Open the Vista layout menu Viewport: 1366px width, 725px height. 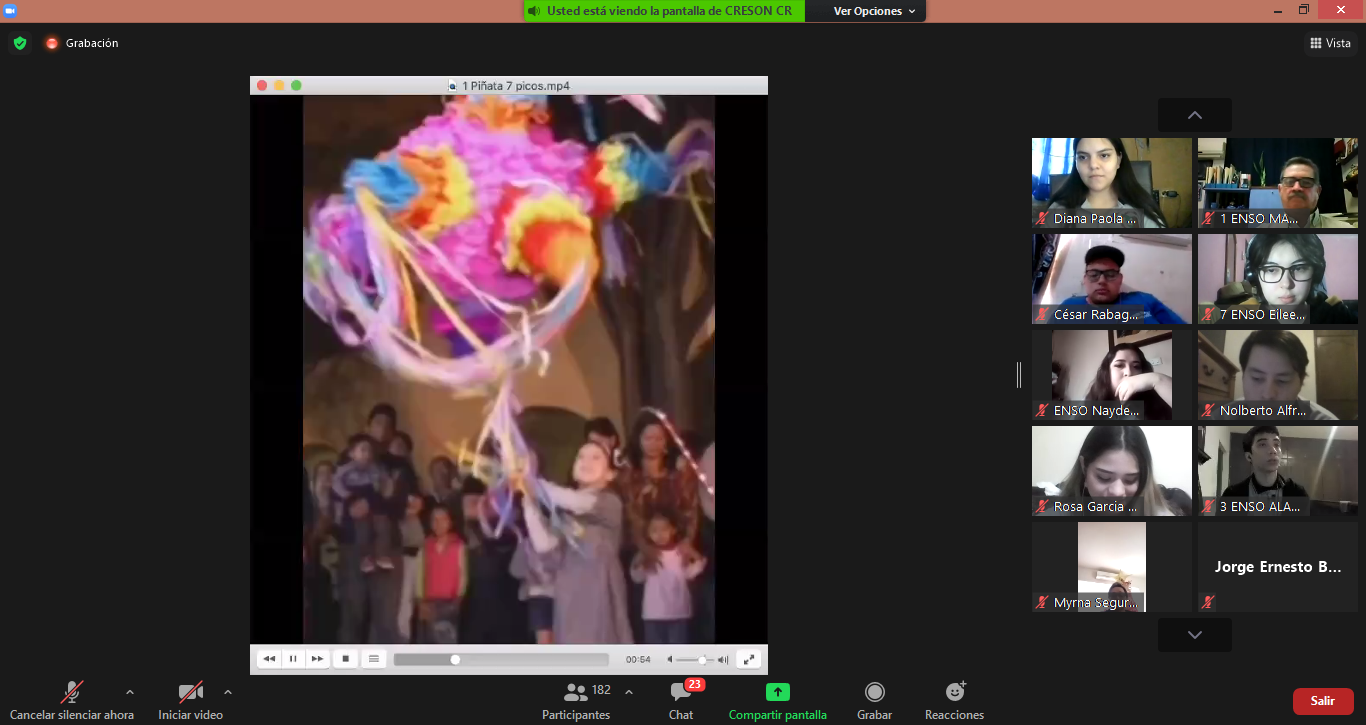1330,43
